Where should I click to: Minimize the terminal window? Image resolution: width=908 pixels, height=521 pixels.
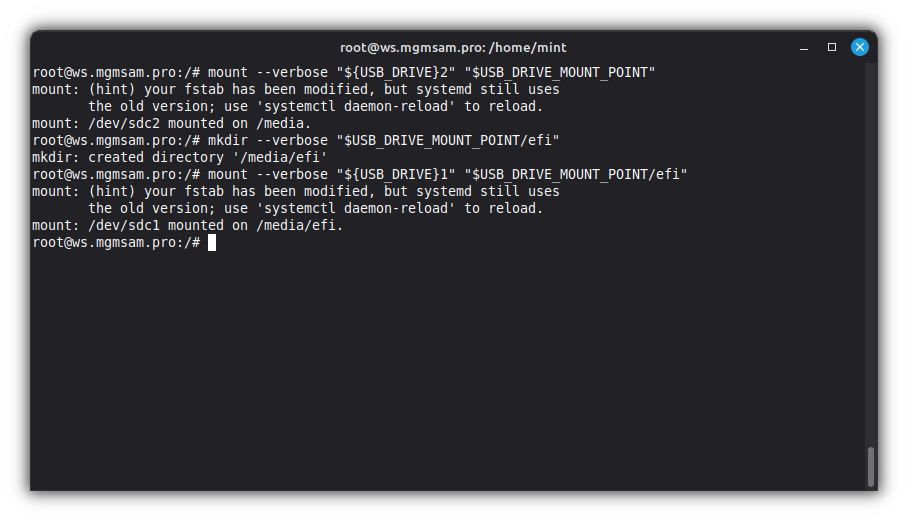(803, 47)
